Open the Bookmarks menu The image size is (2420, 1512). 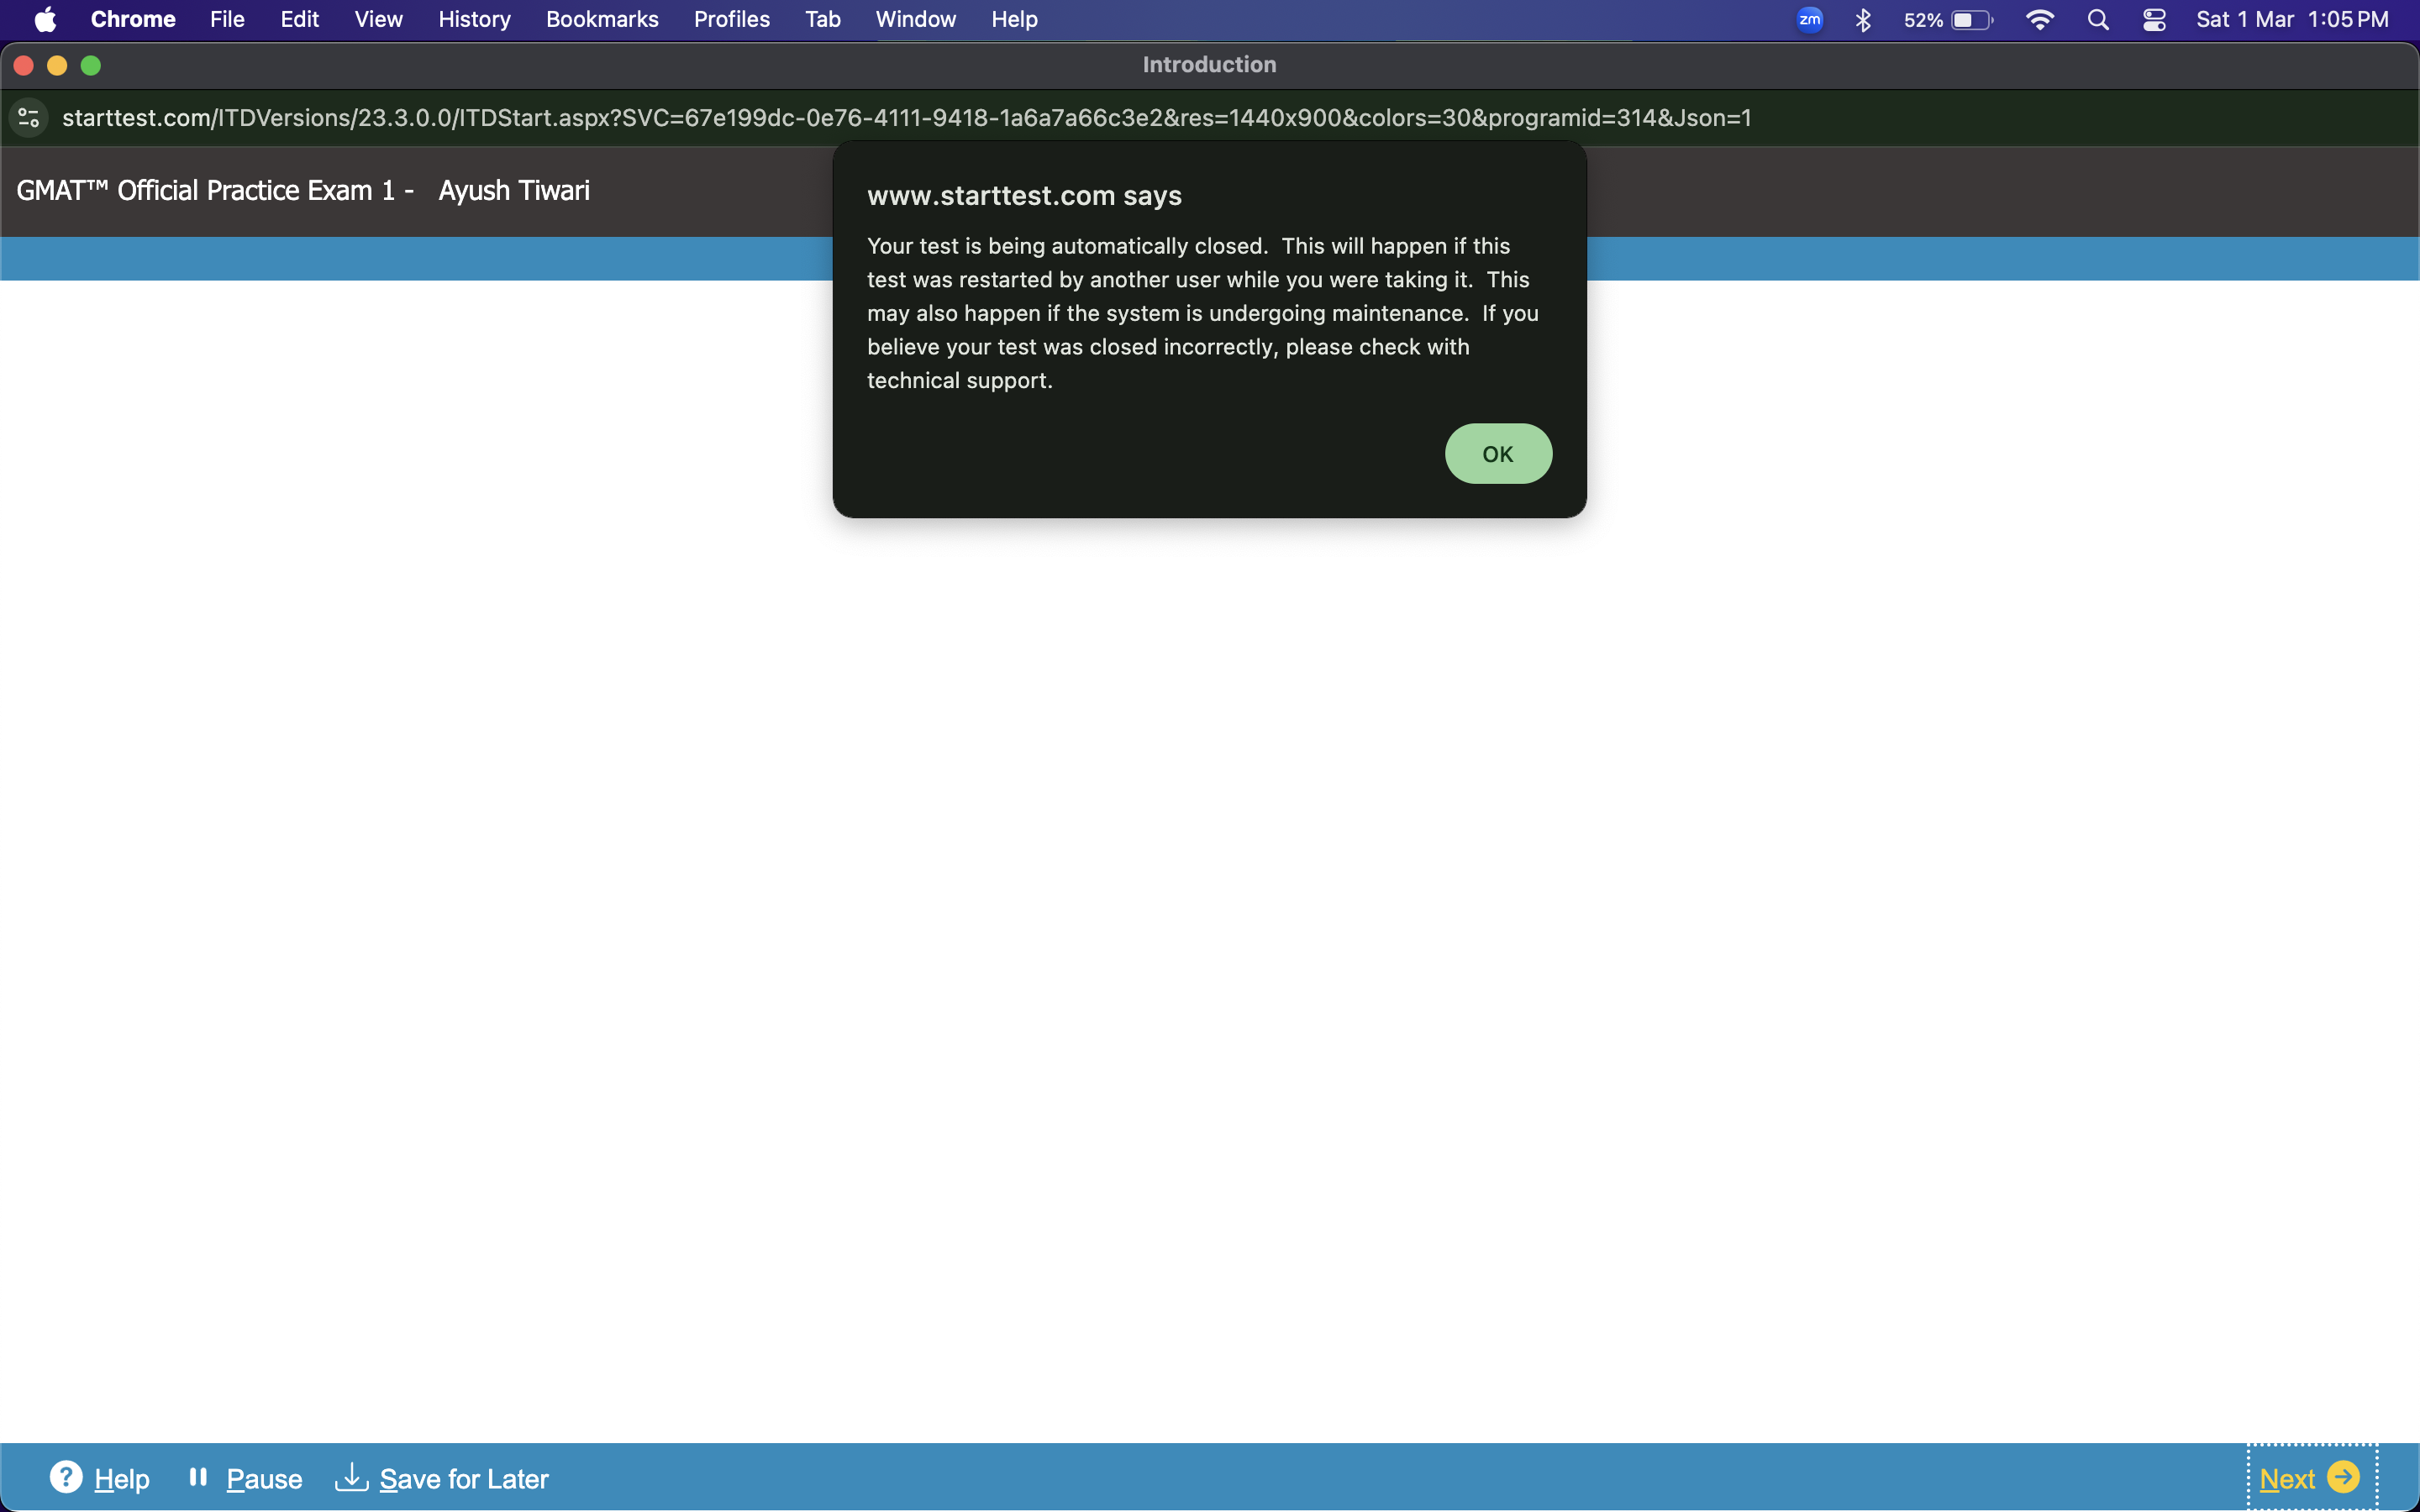602,20
